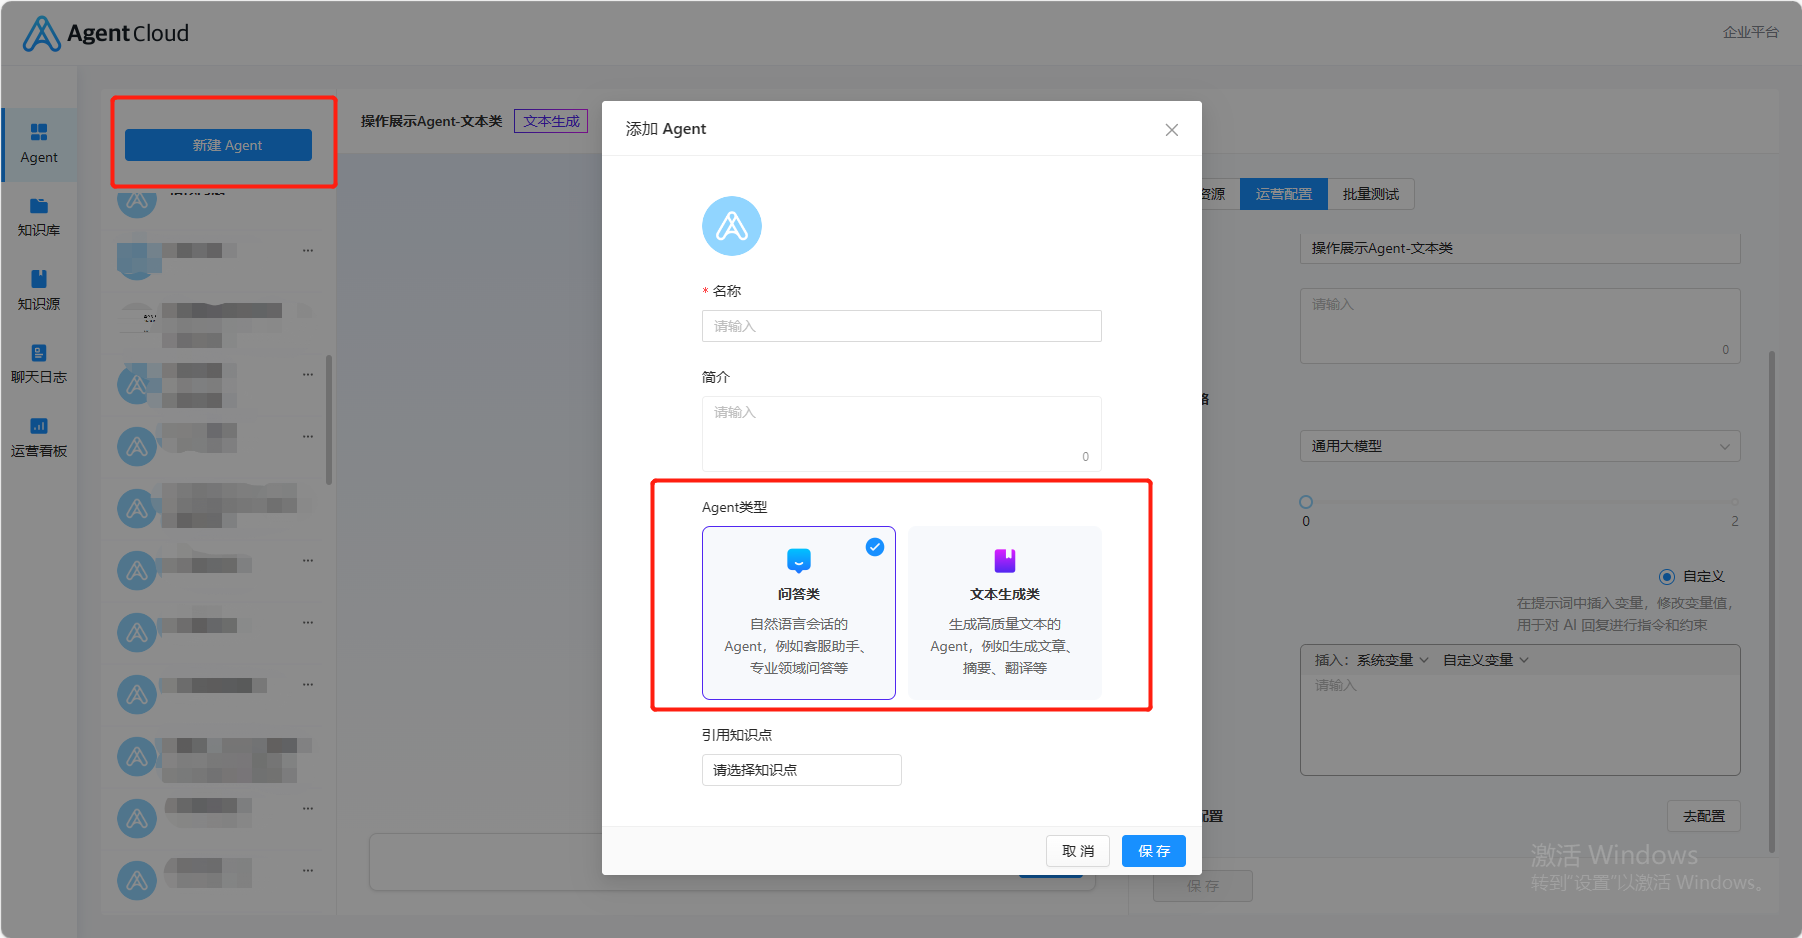The width and height of the screenshot is (1802, 938).
Task: Select the 文本生成类 agent type card
Action: tap(1005, 613)
